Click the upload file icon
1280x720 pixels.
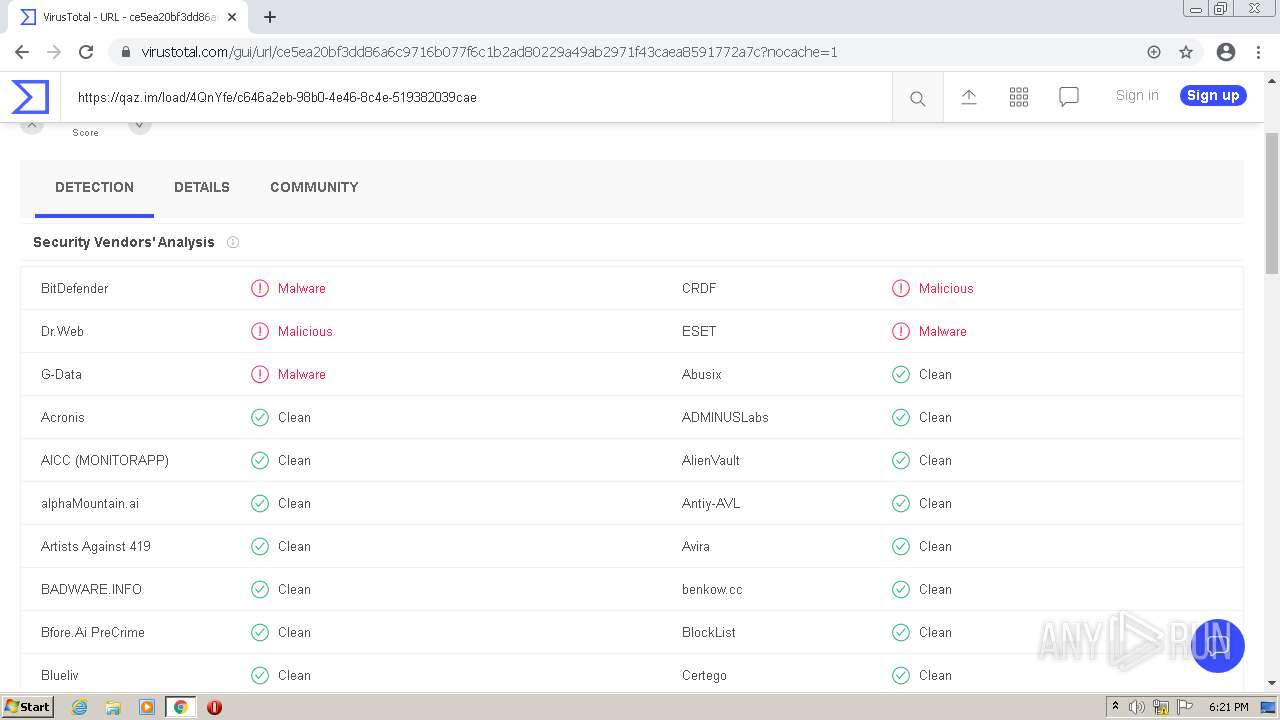(x=969, y=97)
